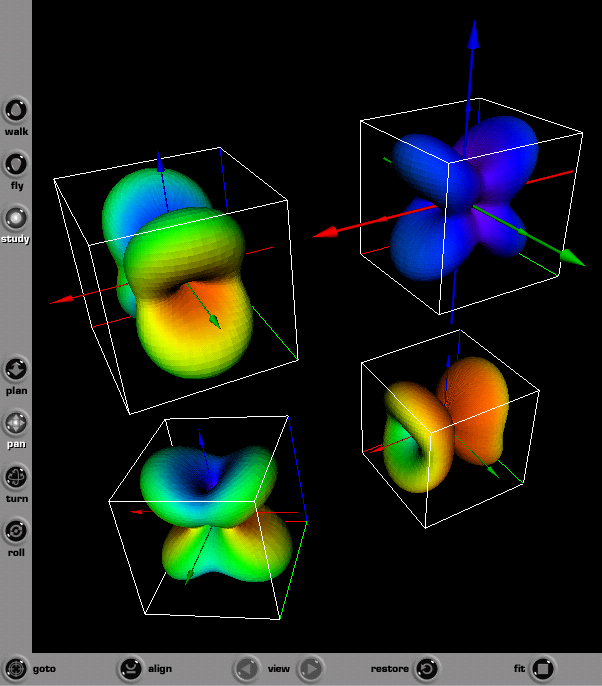The width and height of the screenshot is (602, 686).
Task: Click the goto target icon
Action: coord(16,668)
